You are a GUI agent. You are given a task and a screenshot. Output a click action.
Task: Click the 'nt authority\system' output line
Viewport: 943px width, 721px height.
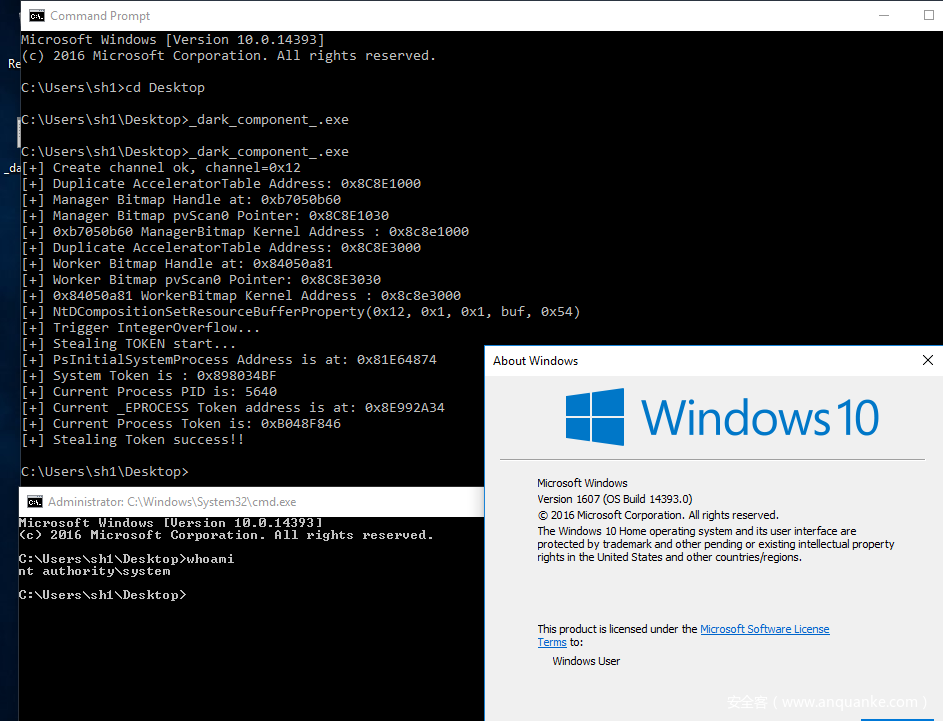click(95, 571)
